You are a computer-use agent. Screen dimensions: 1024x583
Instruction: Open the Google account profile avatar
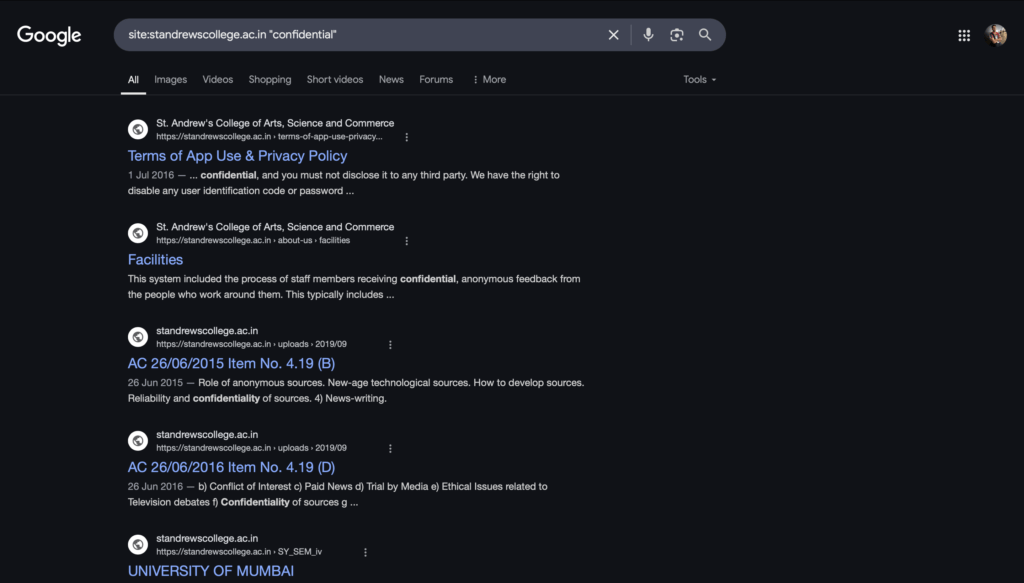point(996,35)
